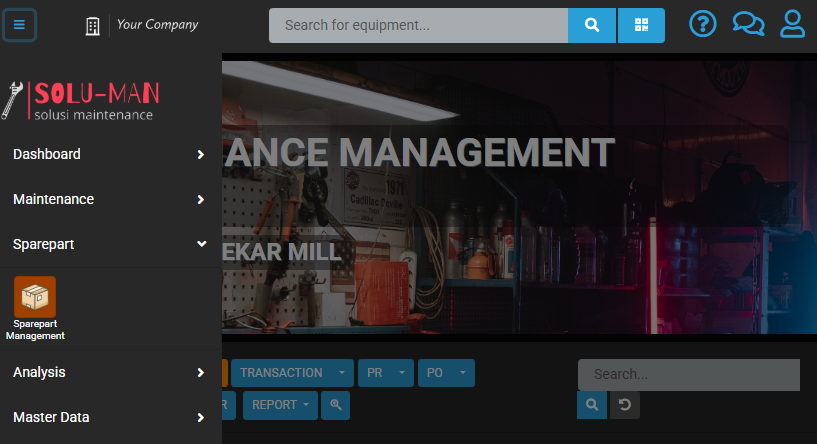Click the hamburger menu toggle button
The height and width of the screenshot is (444, 817).
click(x=20, y=25)
